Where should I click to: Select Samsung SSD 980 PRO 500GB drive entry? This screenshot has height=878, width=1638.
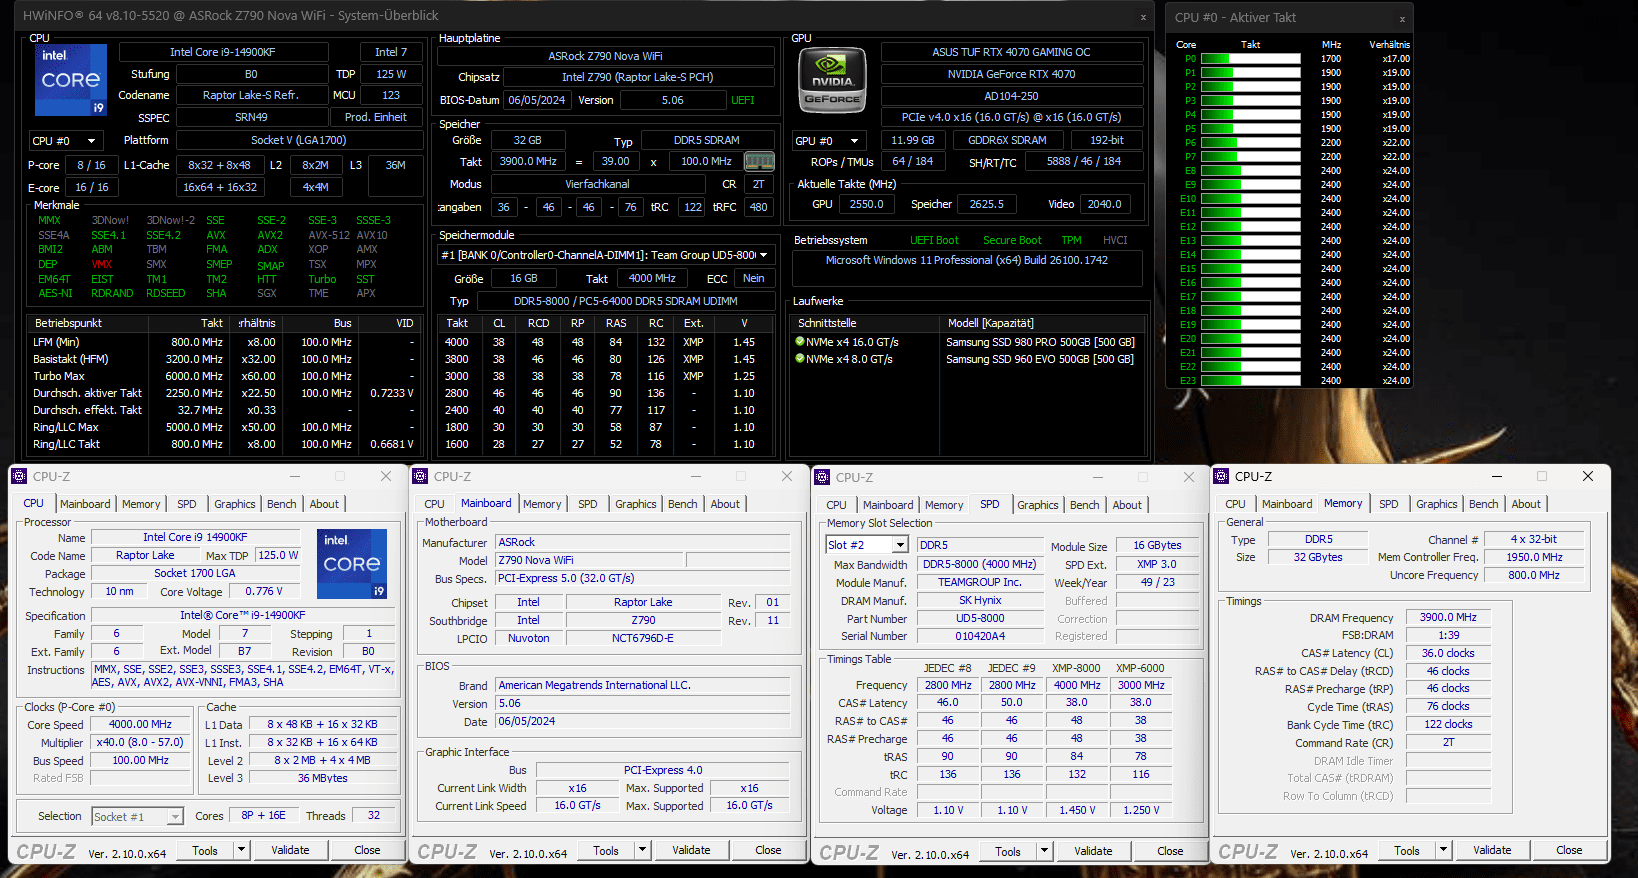[x=1040, y=342]
